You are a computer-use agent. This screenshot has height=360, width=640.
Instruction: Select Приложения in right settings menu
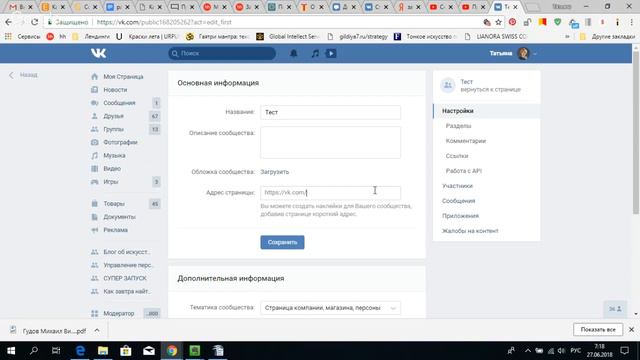(460, 216)
